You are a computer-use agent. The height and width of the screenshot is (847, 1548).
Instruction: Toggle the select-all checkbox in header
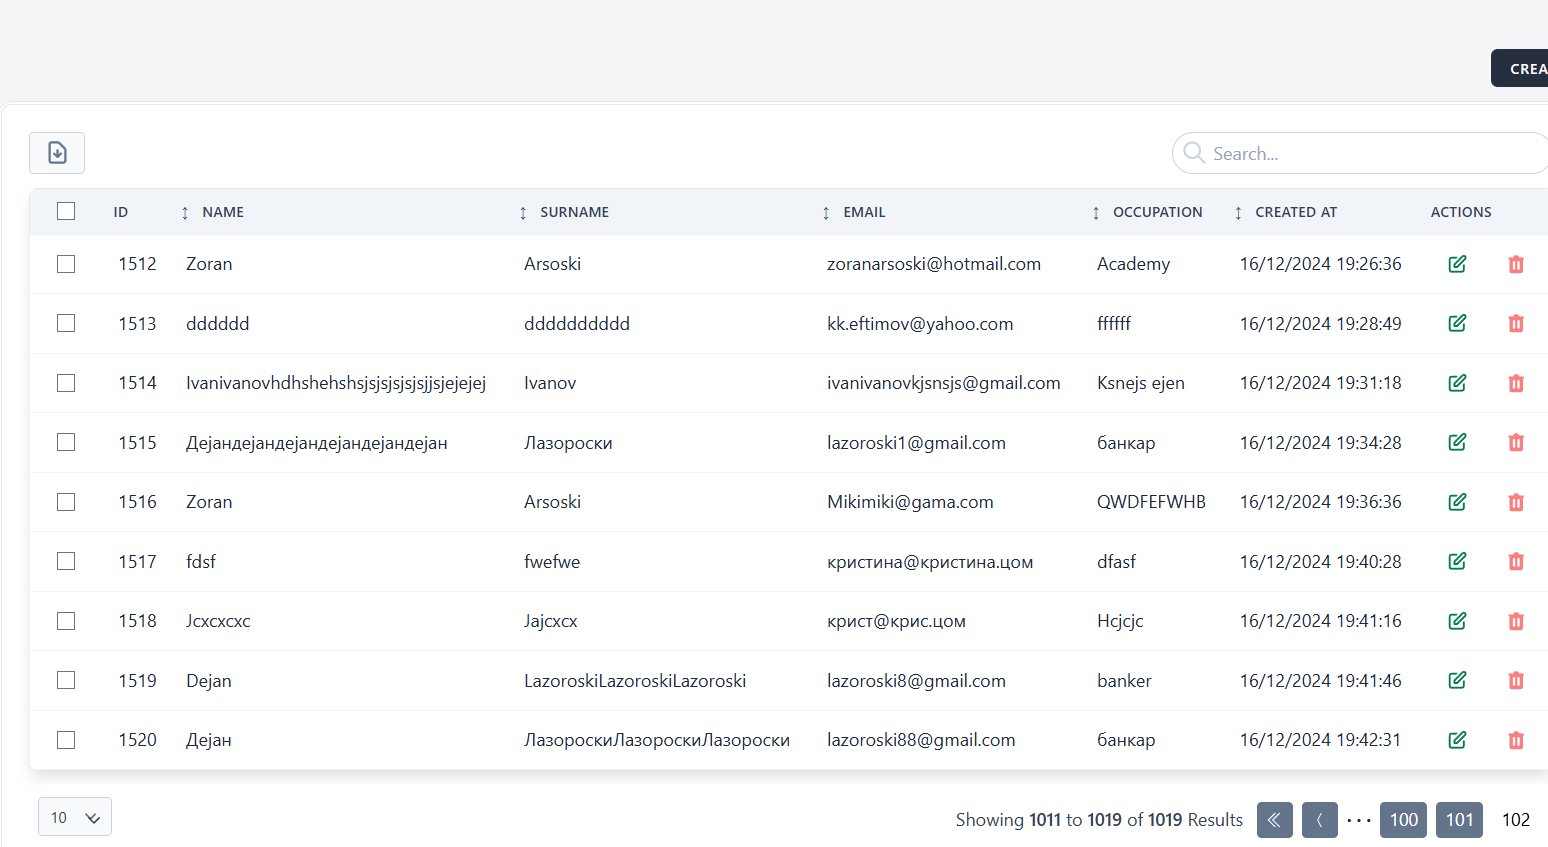tap(66, 211)
